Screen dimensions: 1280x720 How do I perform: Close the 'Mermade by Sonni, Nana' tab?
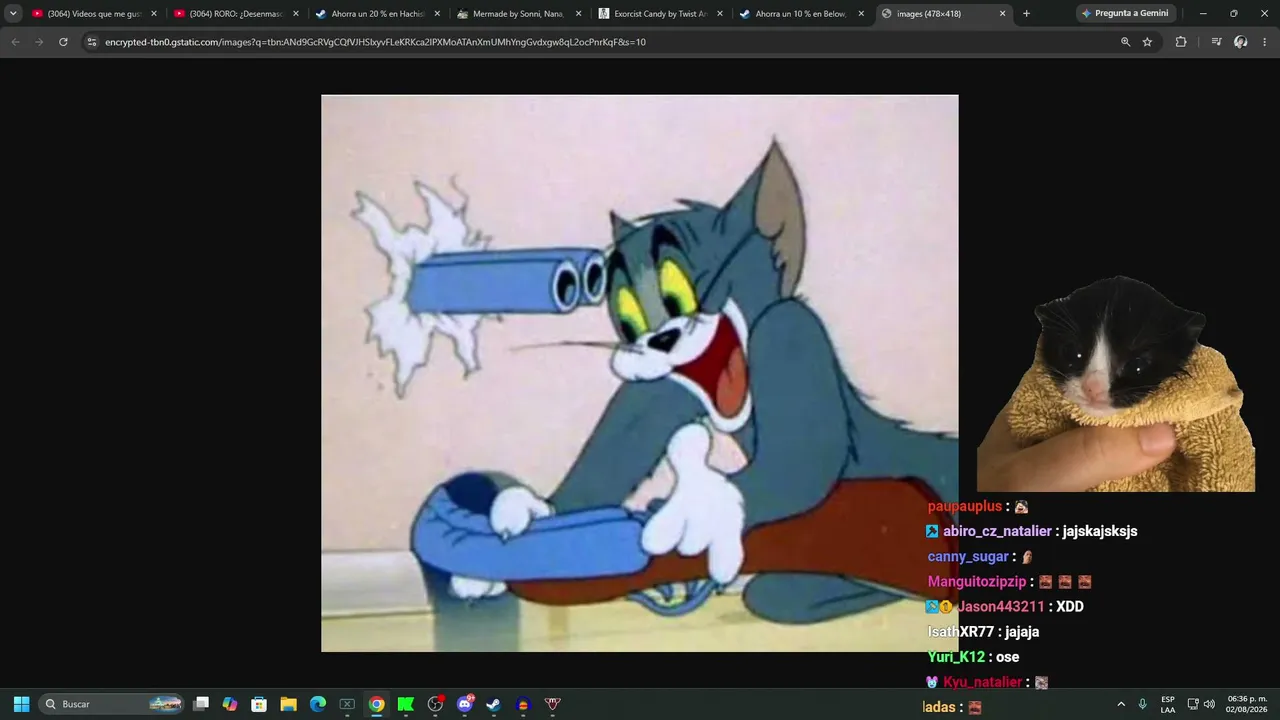pos(578,14)
